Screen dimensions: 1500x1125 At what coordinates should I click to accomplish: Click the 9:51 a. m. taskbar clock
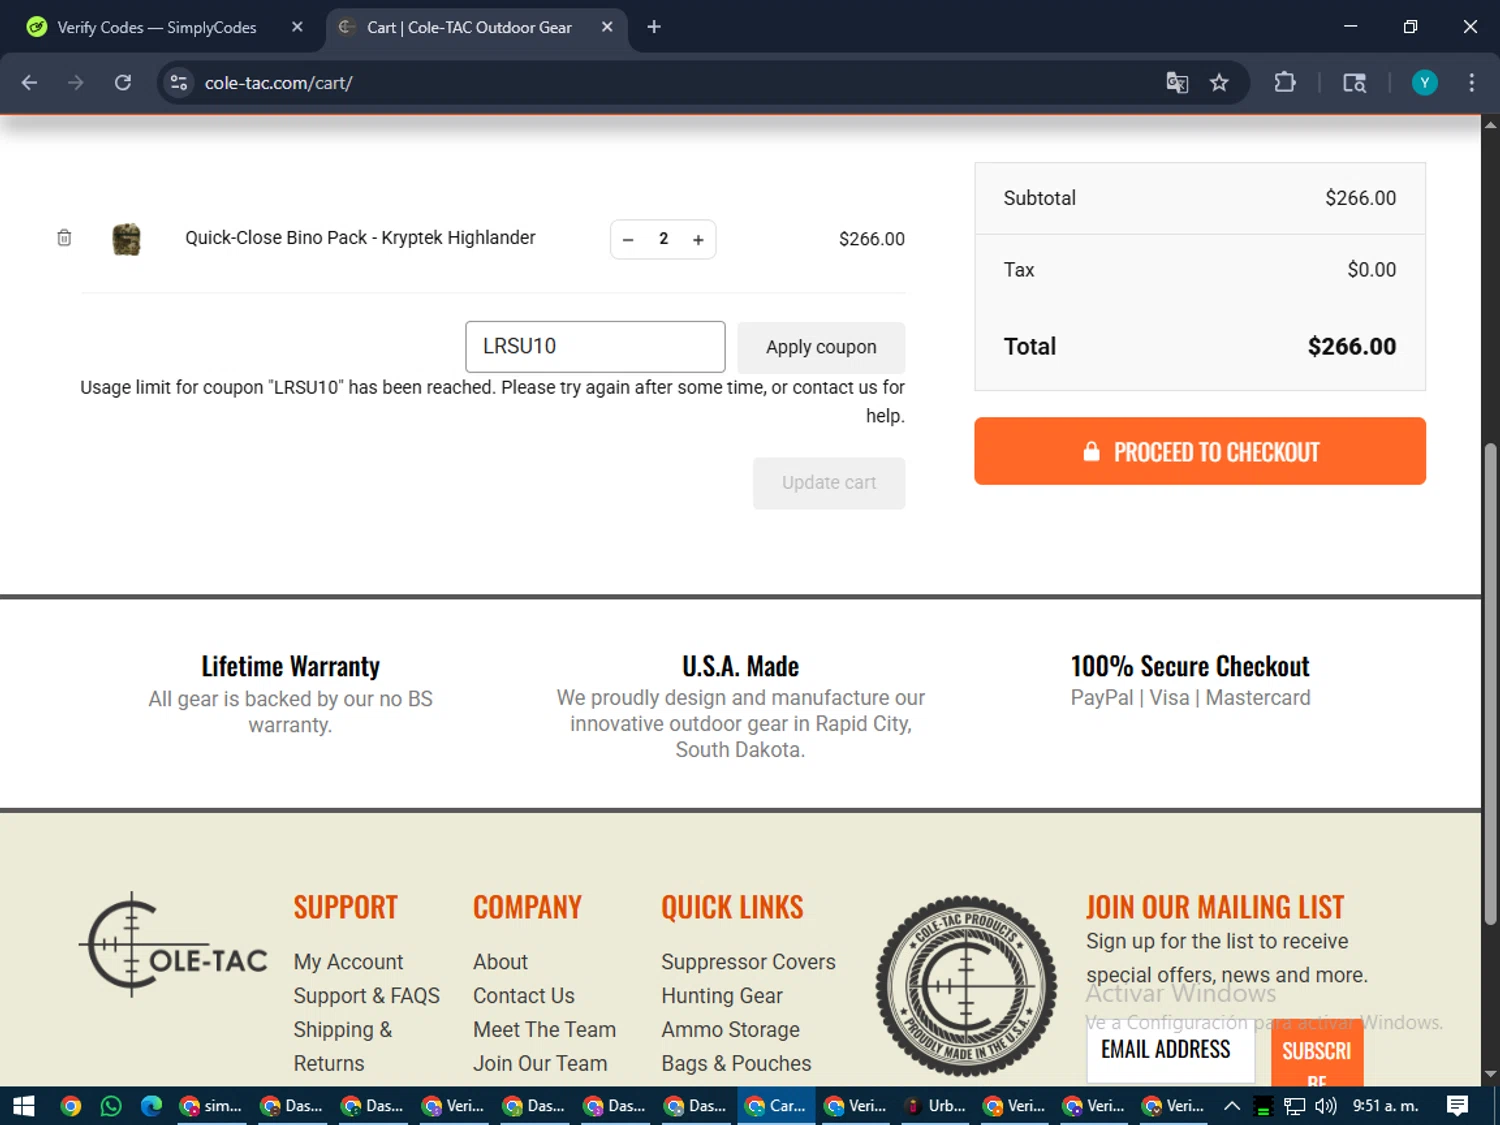[x=1385, y=1106]
